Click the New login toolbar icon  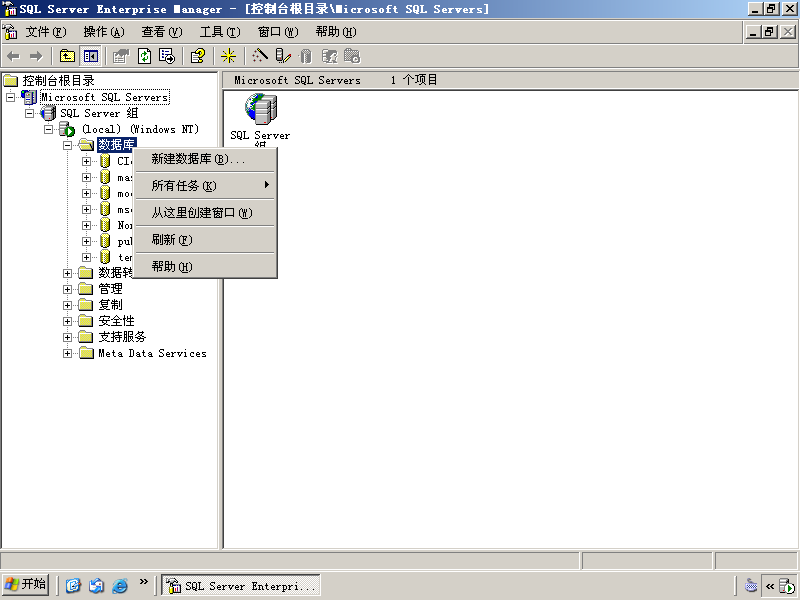tap(329, 56)
